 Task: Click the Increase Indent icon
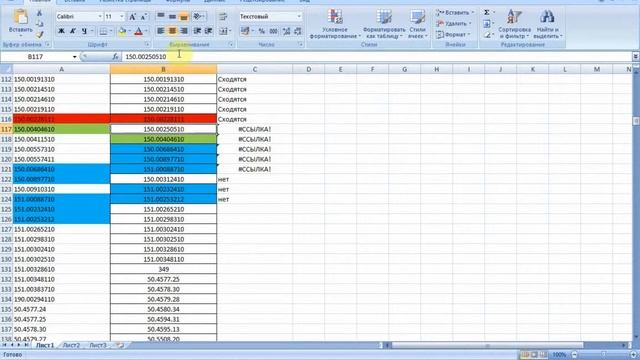[x=209, y=31]
